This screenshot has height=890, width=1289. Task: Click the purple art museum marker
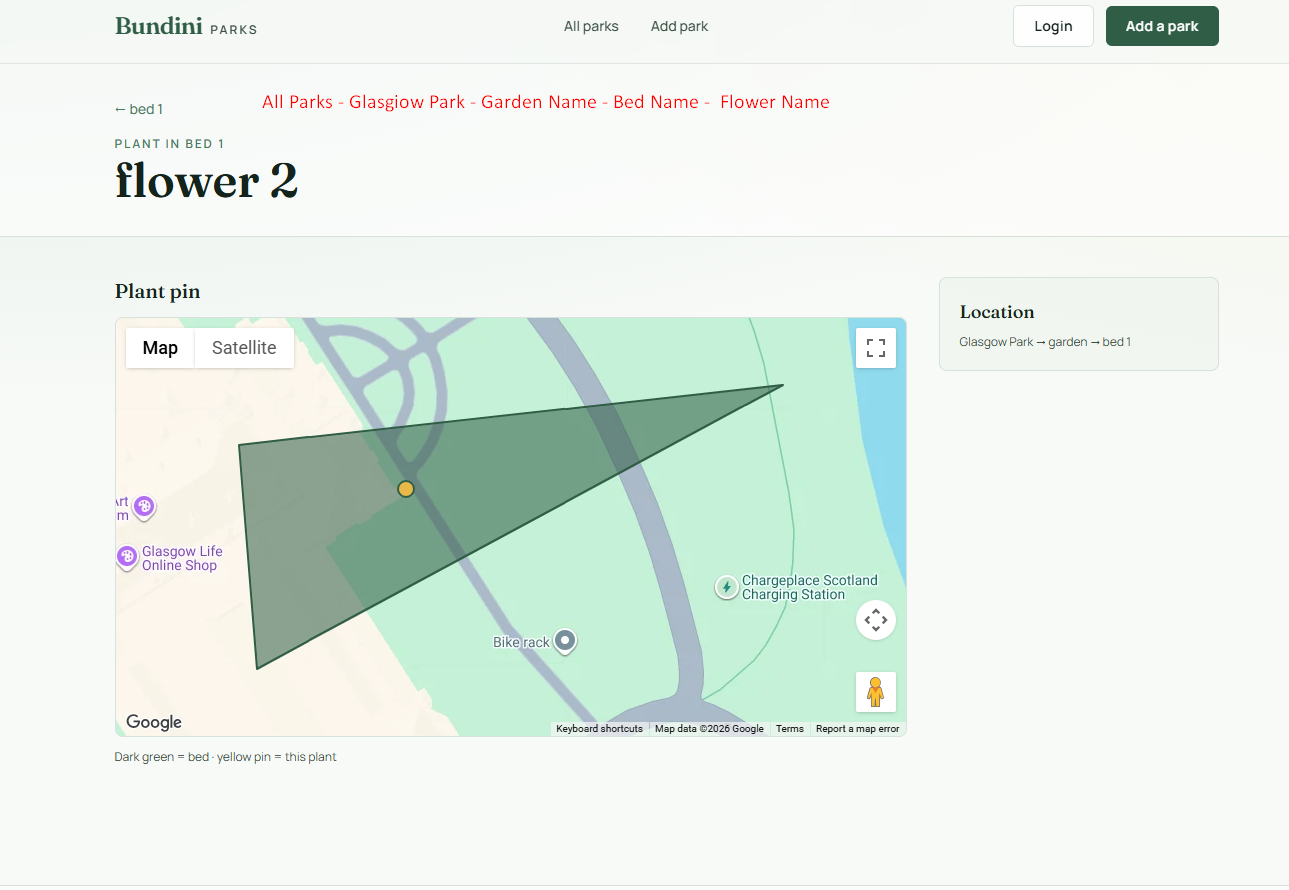point(144,508)
